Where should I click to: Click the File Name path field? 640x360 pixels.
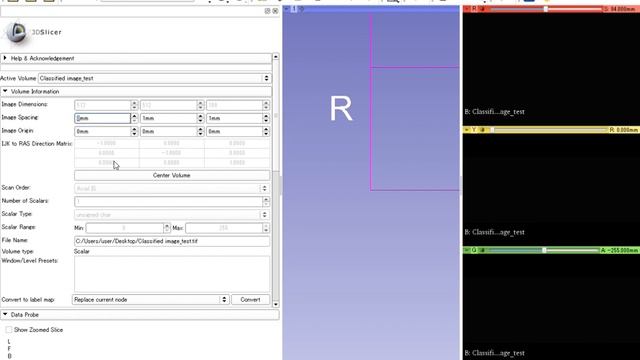[172, 241]
